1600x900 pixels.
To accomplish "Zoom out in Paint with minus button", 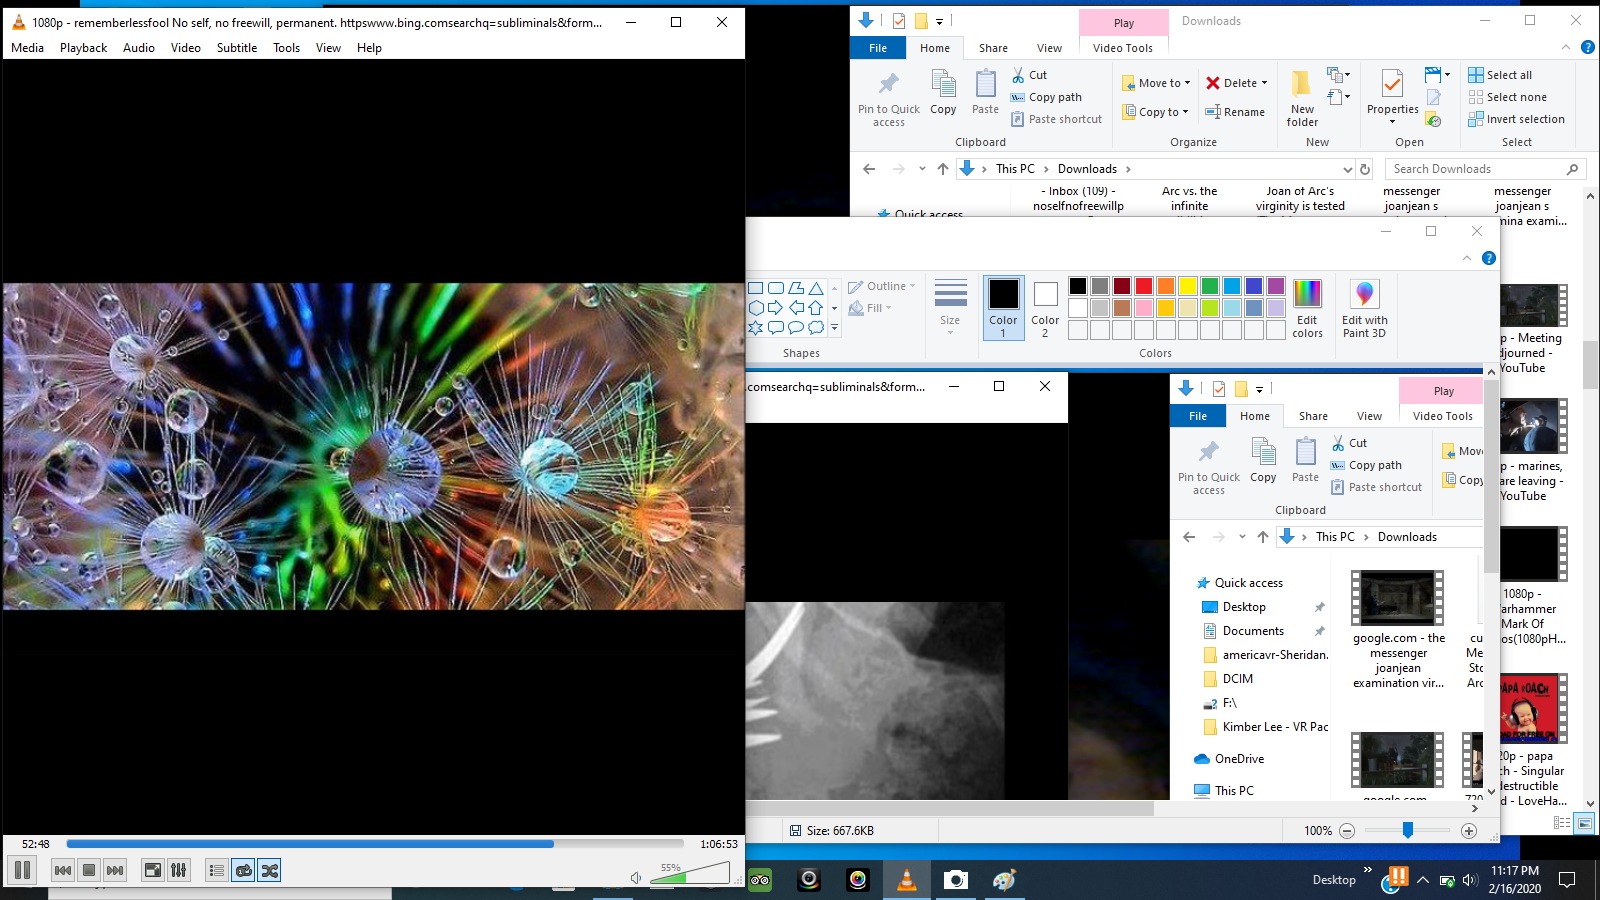I will pos(1347,831).
